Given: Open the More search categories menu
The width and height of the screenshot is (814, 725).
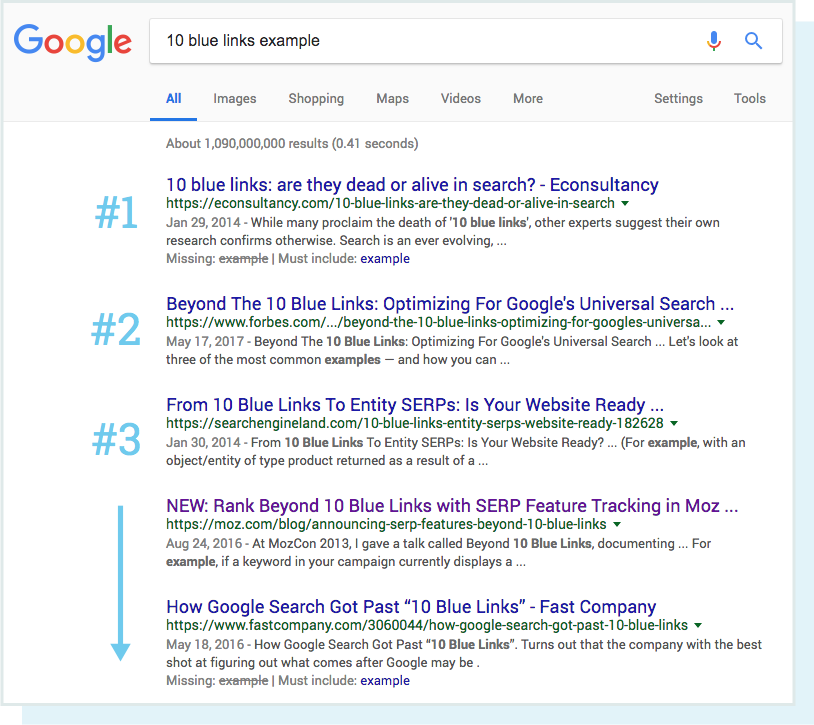Looking at the screenshot, I should 527,98.
